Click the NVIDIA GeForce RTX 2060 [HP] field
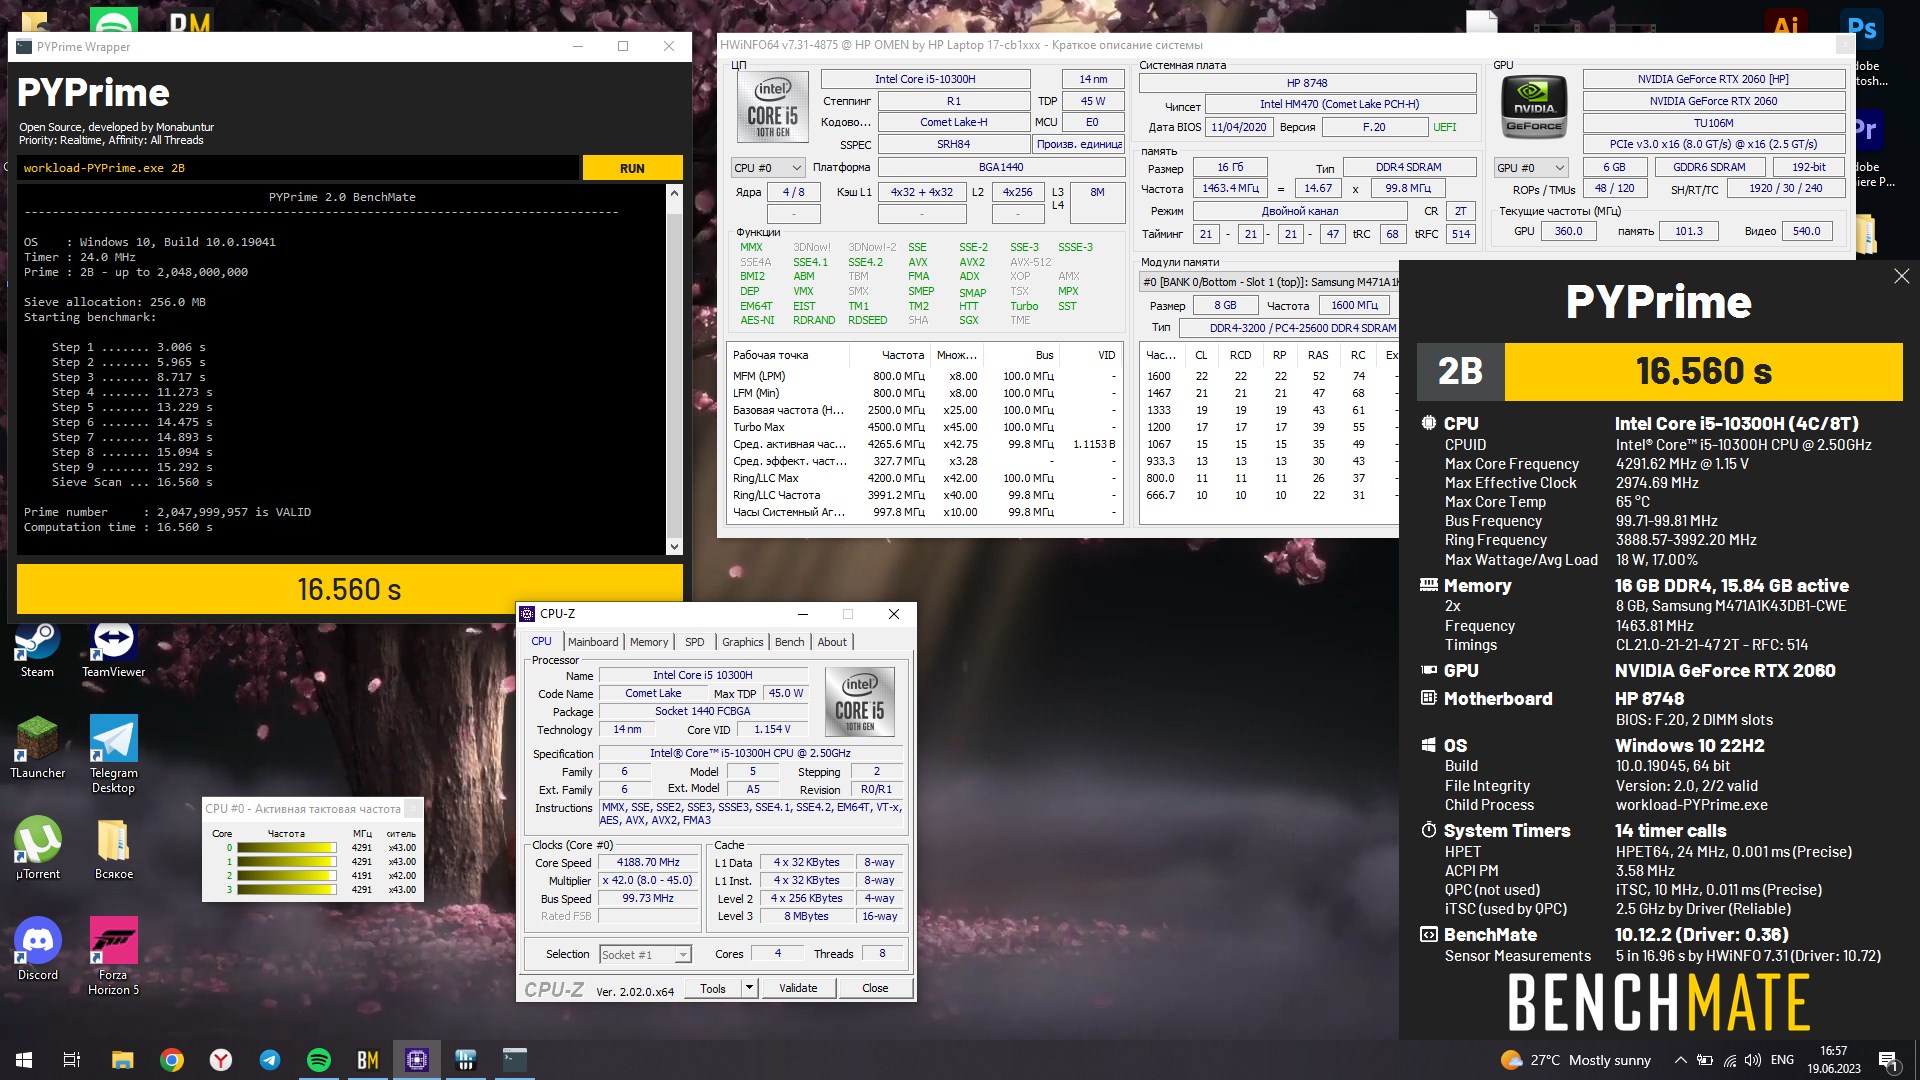The image size is (1920, 1080). click(1713, 79)
